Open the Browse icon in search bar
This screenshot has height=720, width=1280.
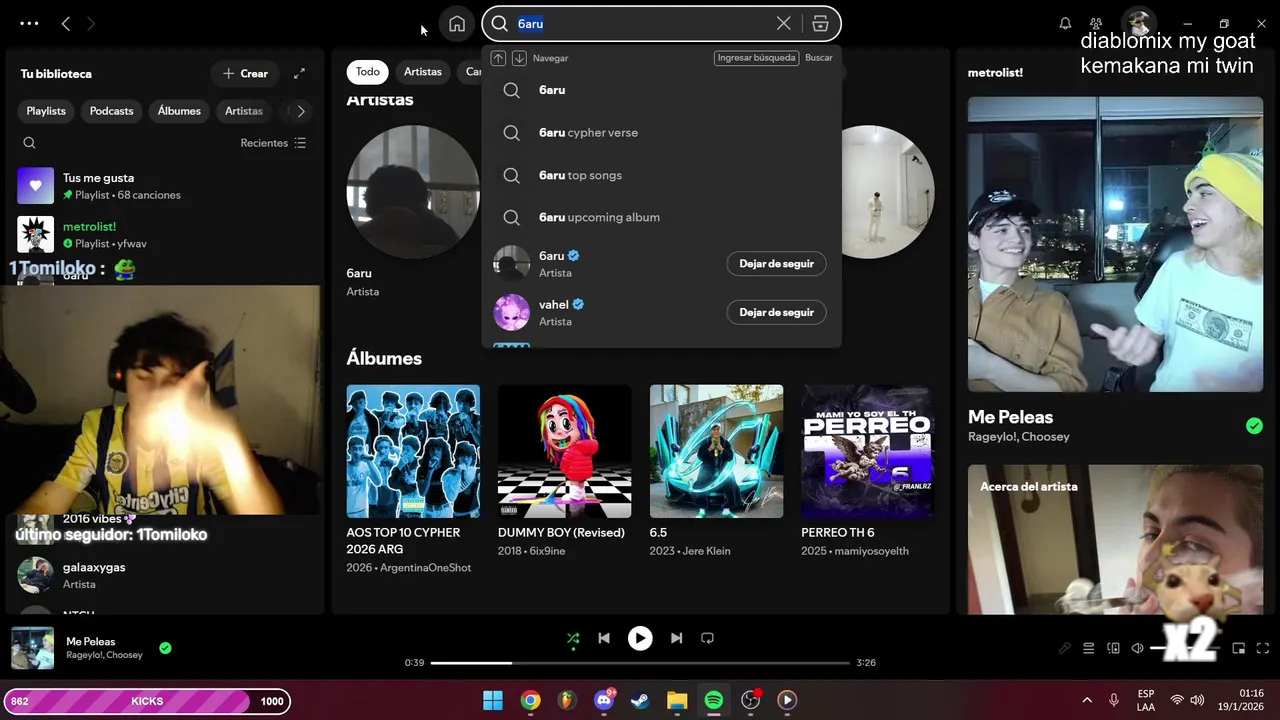coord(820,24)
